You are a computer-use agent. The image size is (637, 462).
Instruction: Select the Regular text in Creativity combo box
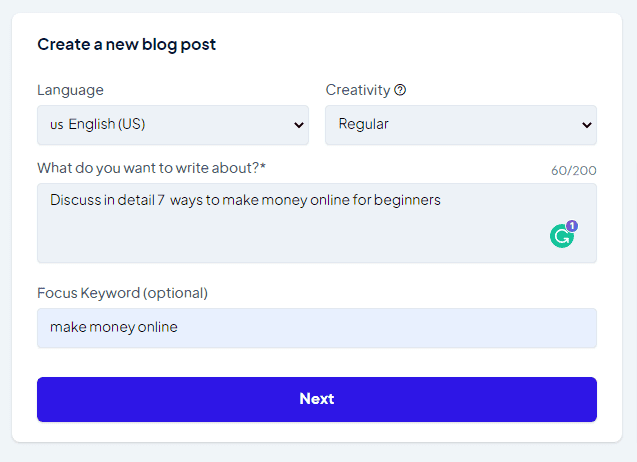[364, 124]
